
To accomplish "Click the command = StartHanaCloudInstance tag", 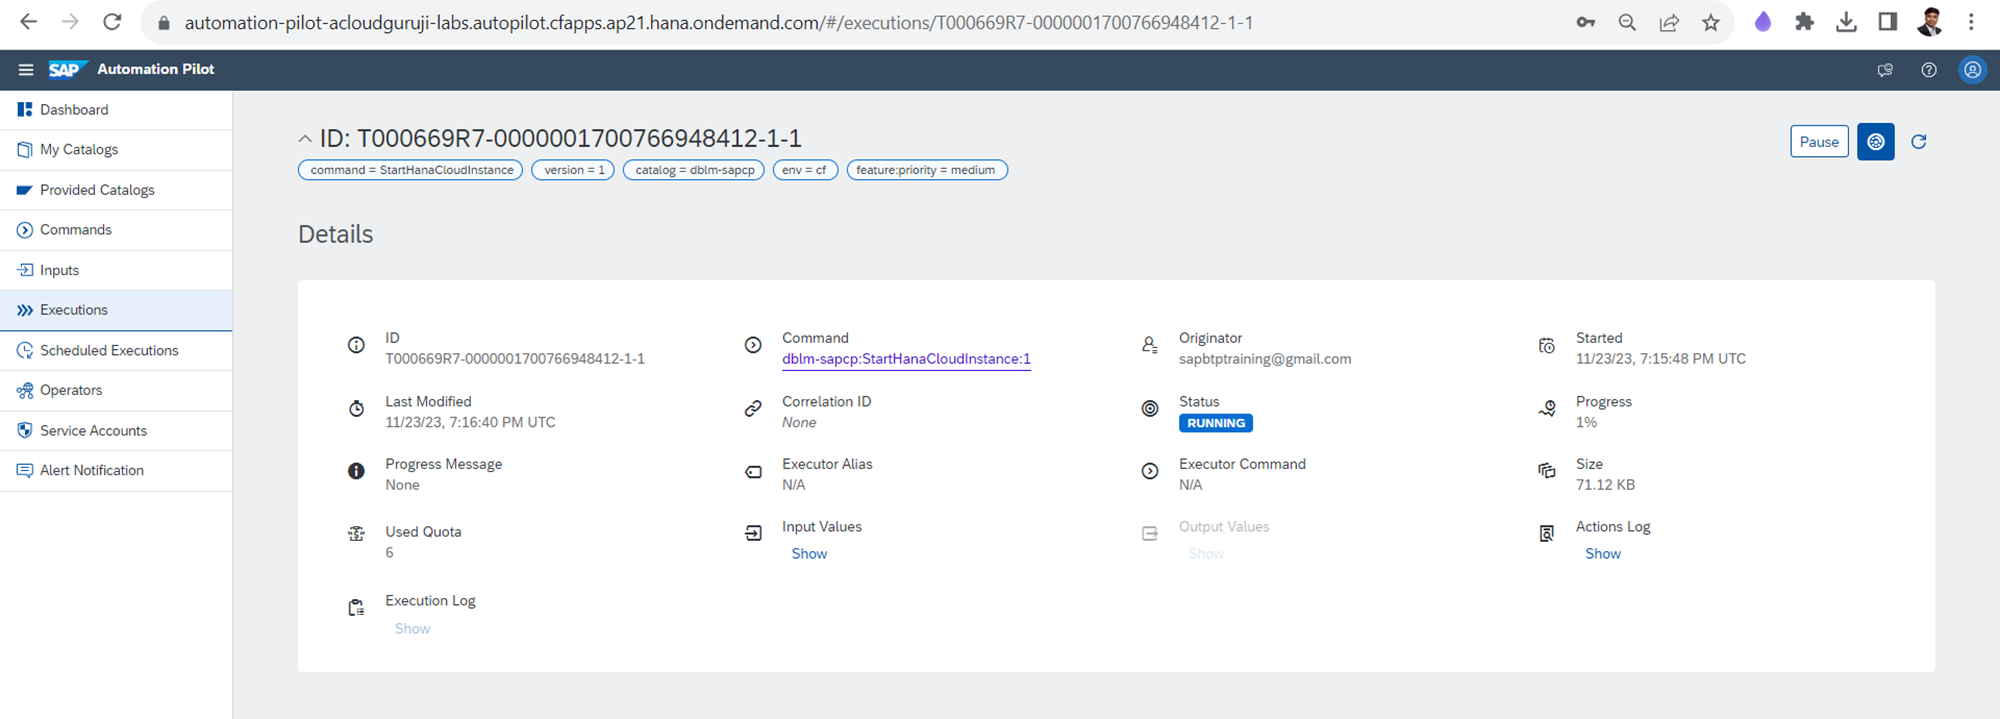I will point(410,170).
